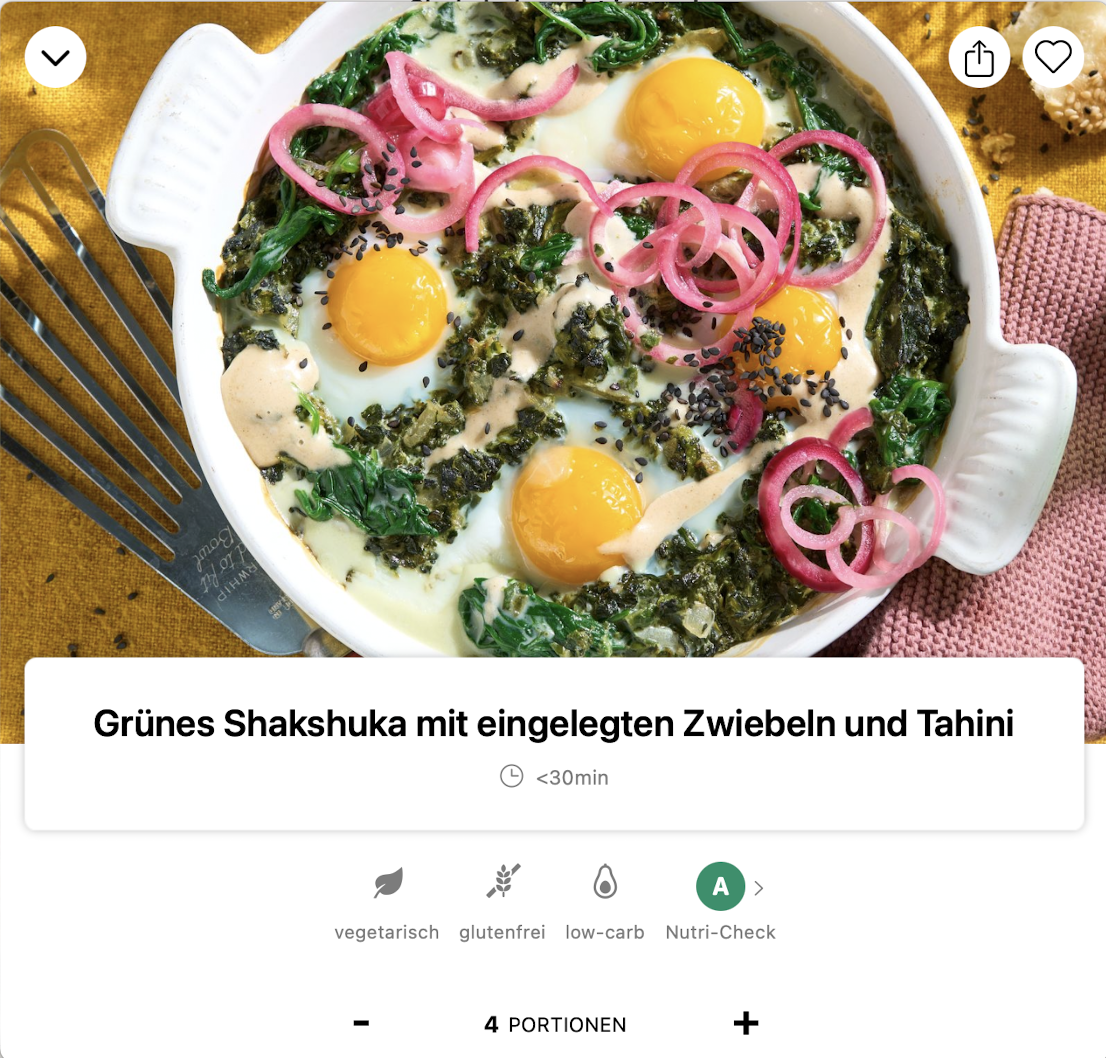Tap the low-carb avocado icon
This screenshot has width=1106, height=1058.
pos(604,882)
